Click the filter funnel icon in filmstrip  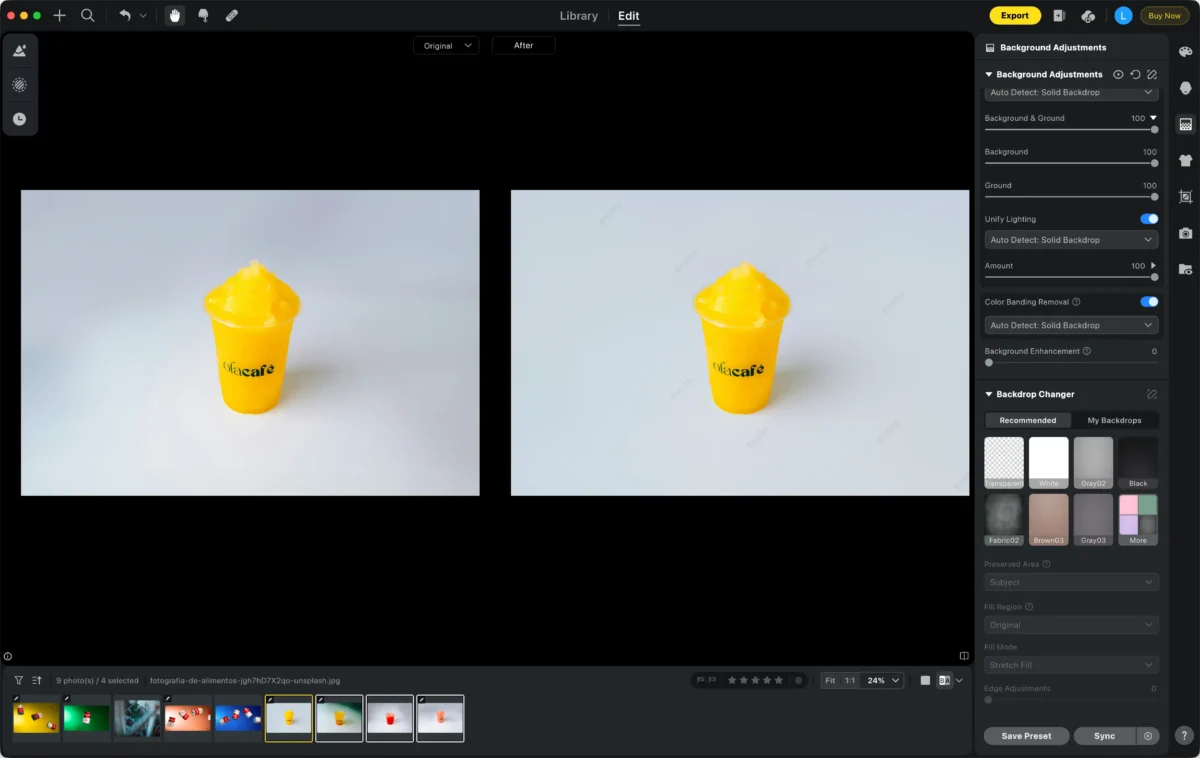coord(18,680)
